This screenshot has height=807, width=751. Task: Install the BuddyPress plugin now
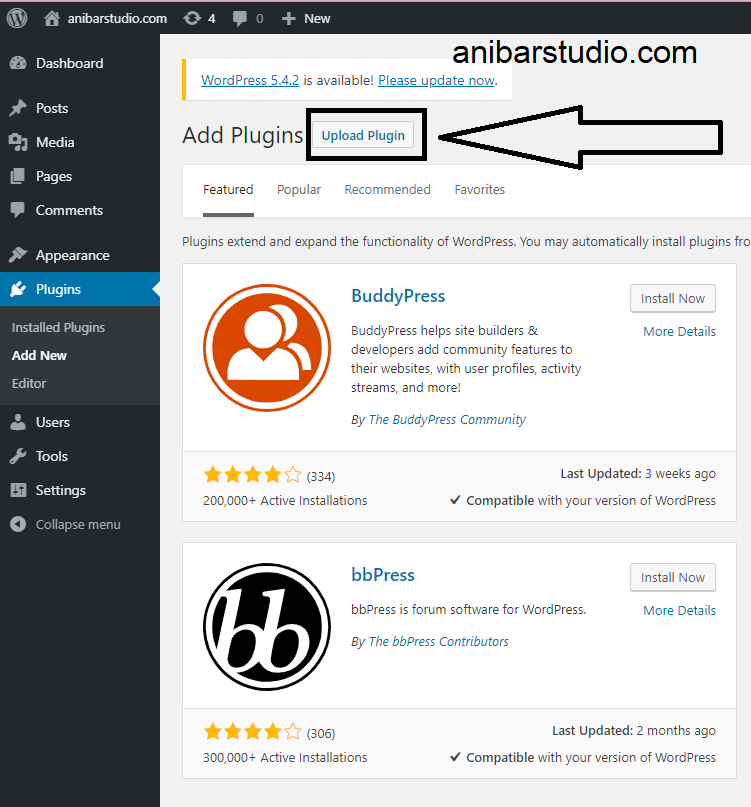pos(673,299)
